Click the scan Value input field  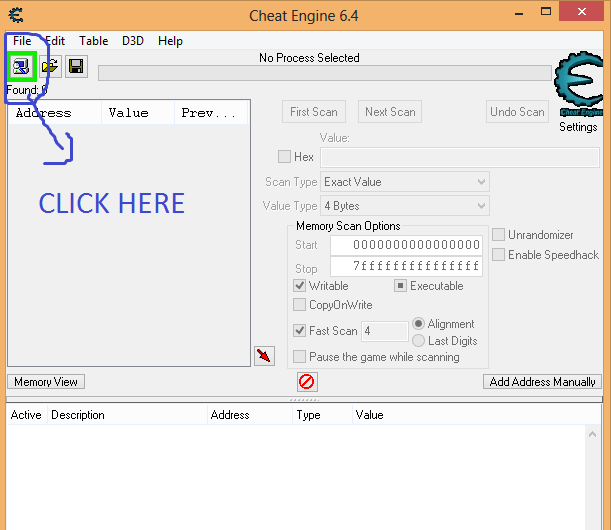pos(460,157)
